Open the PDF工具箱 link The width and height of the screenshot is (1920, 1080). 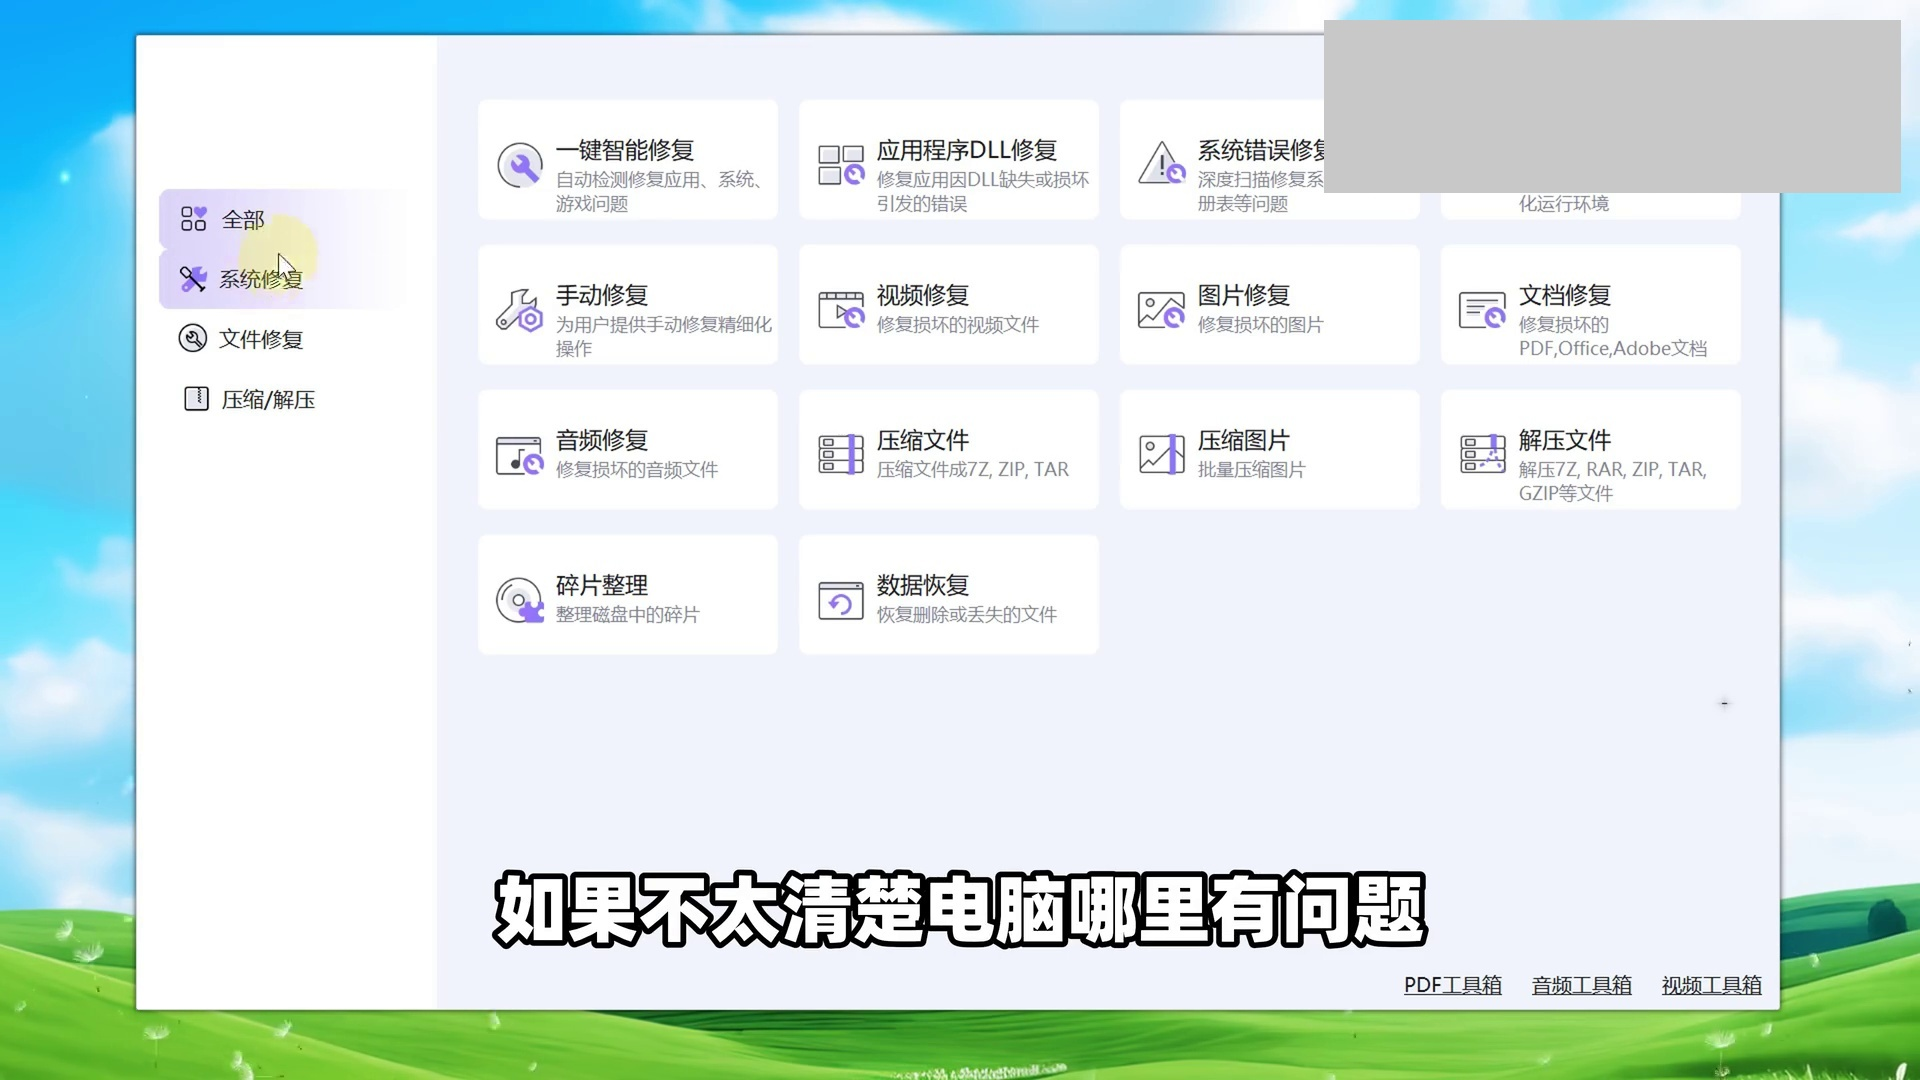[x=1453, y=985]
